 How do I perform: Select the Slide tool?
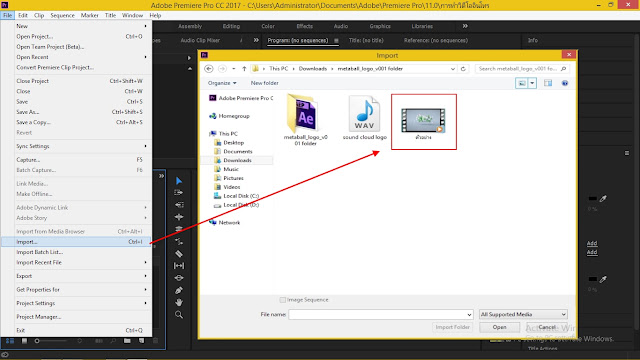pos(179,278)
